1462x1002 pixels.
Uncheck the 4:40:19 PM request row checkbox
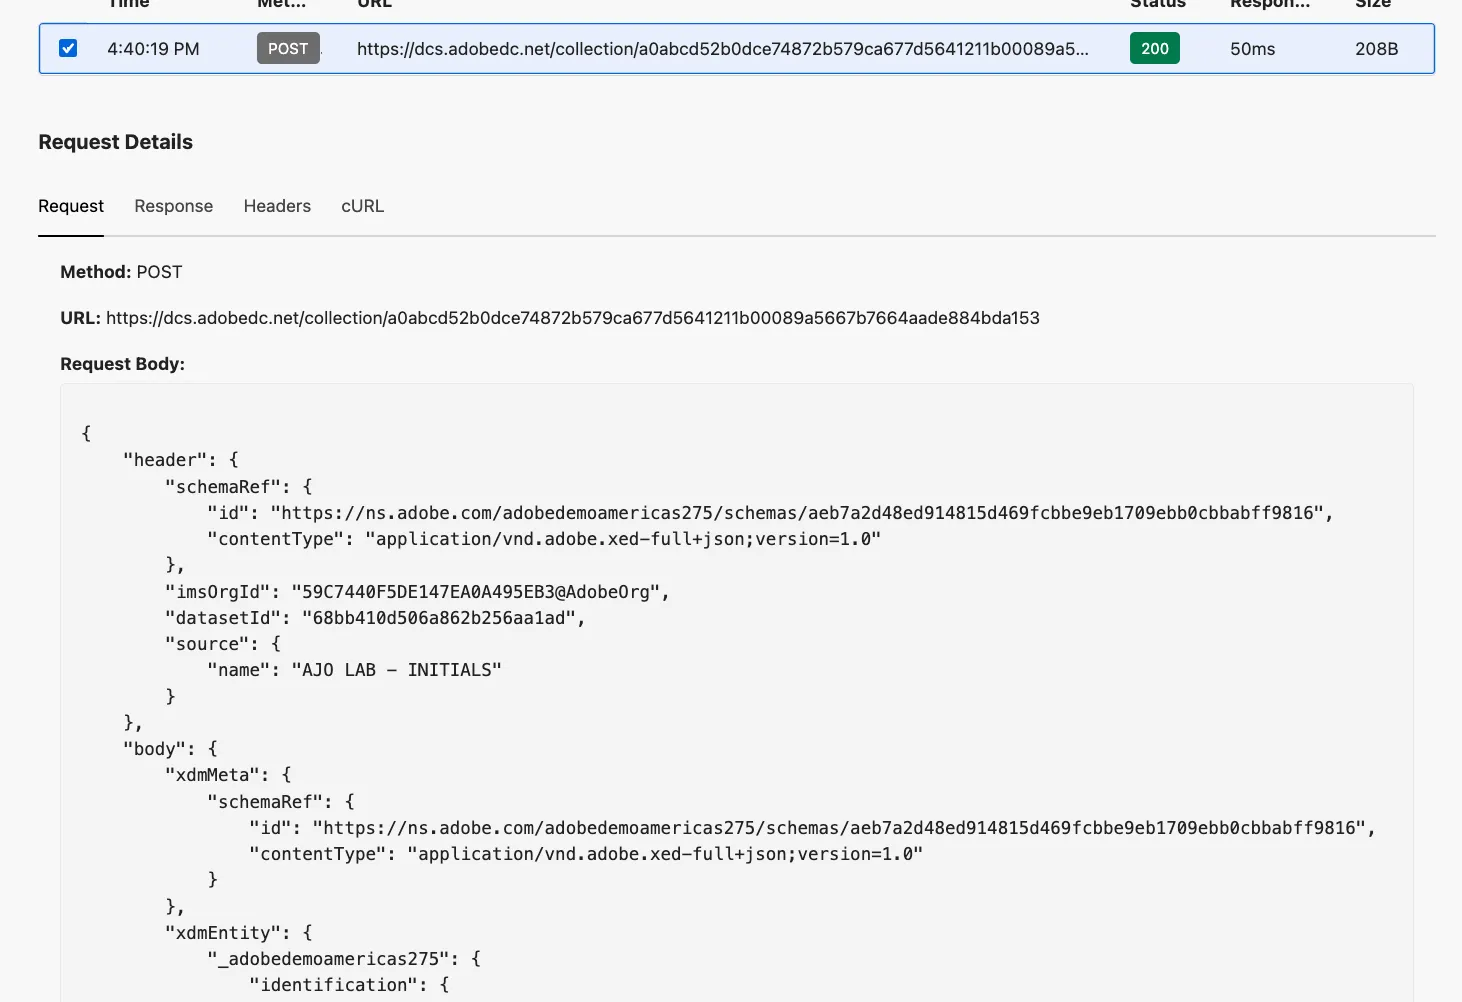[x=68, y=48]
